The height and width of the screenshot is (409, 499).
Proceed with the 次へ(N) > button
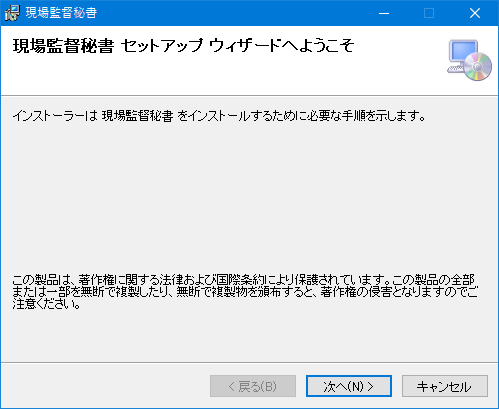coord(349,386)
